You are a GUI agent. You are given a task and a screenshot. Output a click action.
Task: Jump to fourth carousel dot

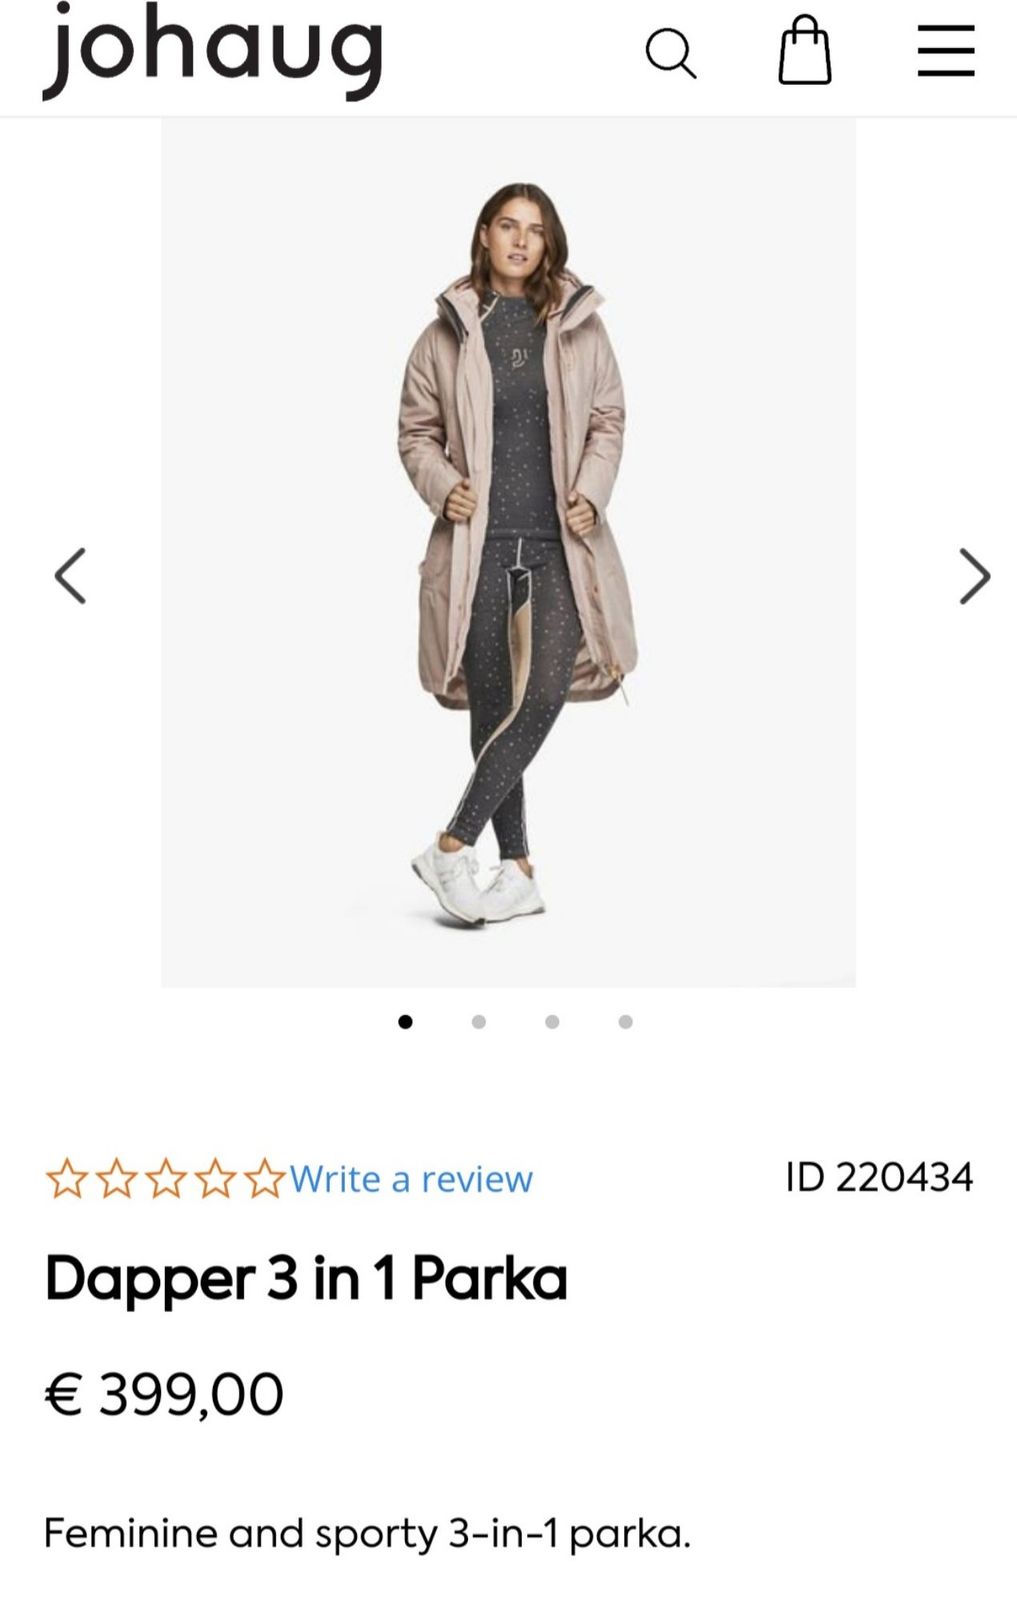[x=625, y=1021]
